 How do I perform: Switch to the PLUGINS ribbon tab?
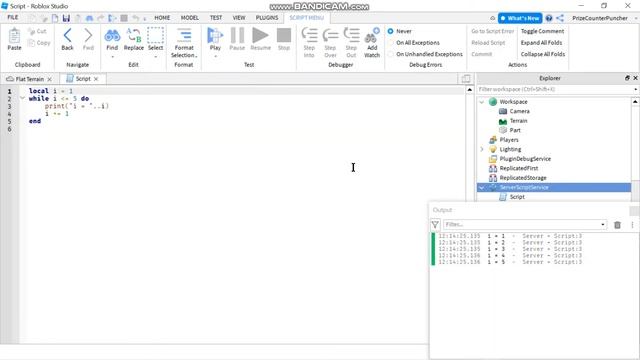267,18
